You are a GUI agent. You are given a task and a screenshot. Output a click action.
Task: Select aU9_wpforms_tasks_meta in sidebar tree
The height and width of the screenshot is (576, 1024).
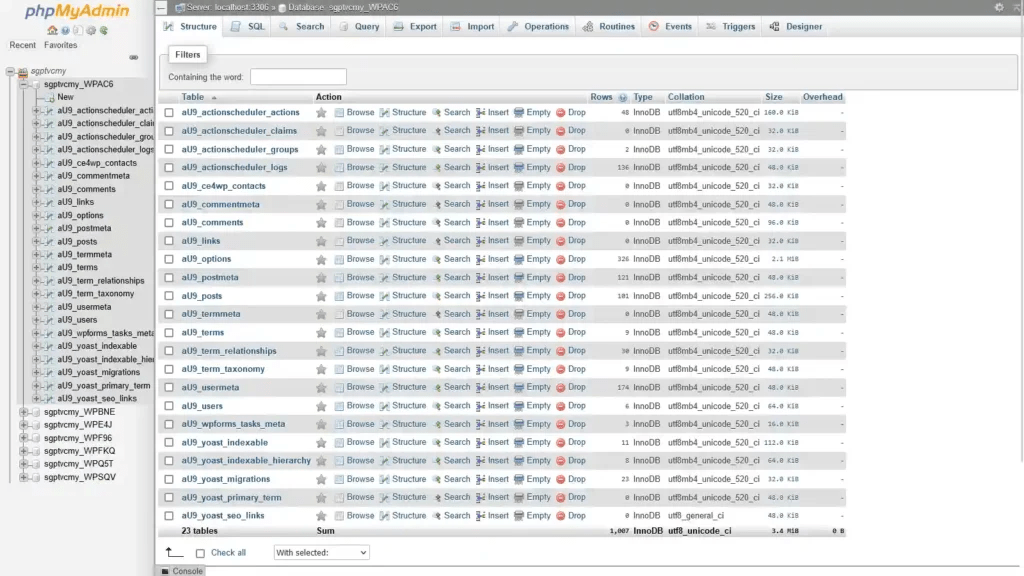(x=105, y=333)
